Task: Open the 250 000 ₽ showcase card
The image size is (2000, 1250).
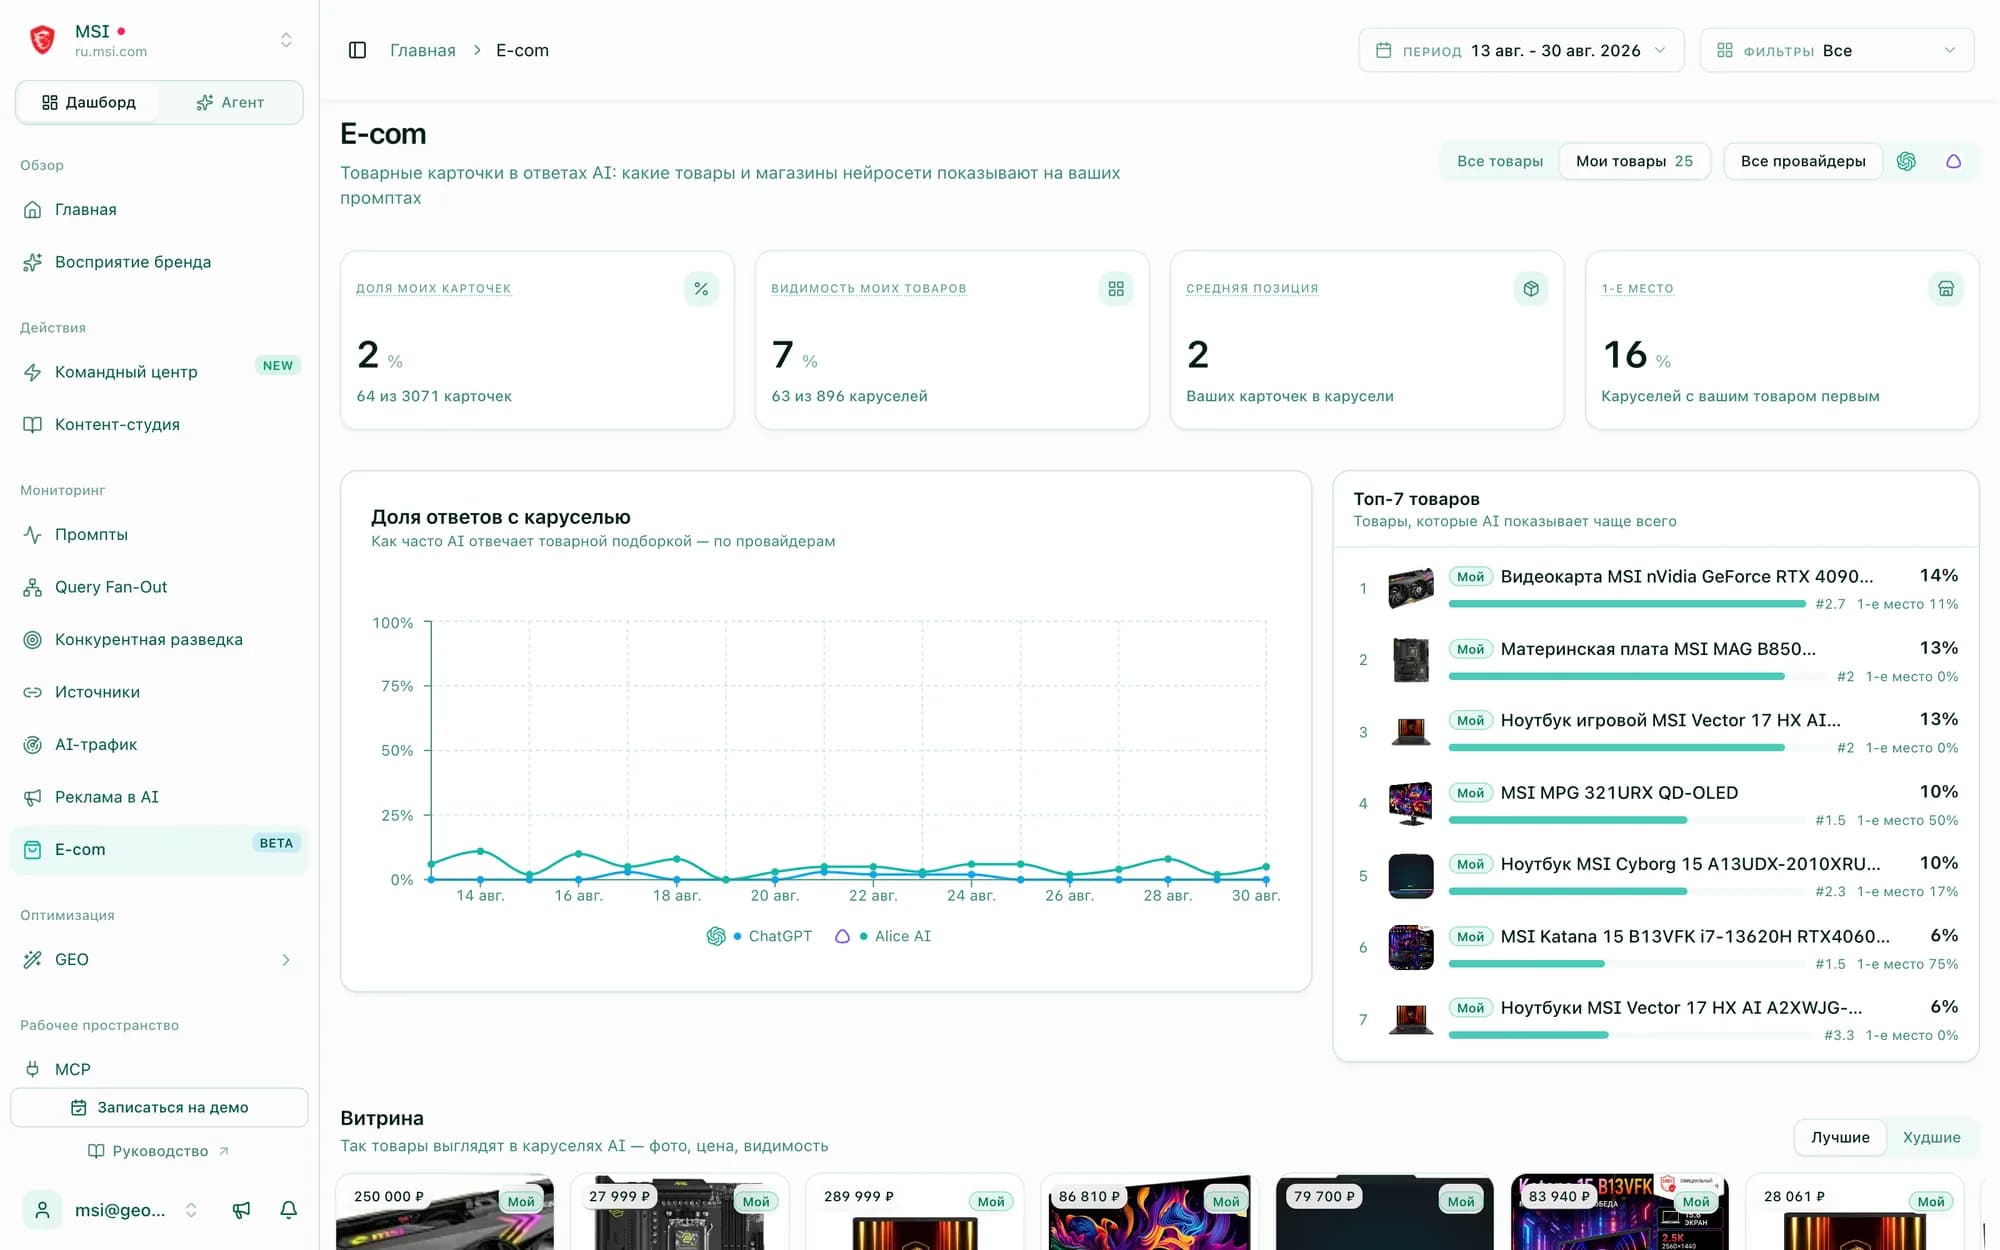Action: pyautogui.click(x=445, y=1212)
